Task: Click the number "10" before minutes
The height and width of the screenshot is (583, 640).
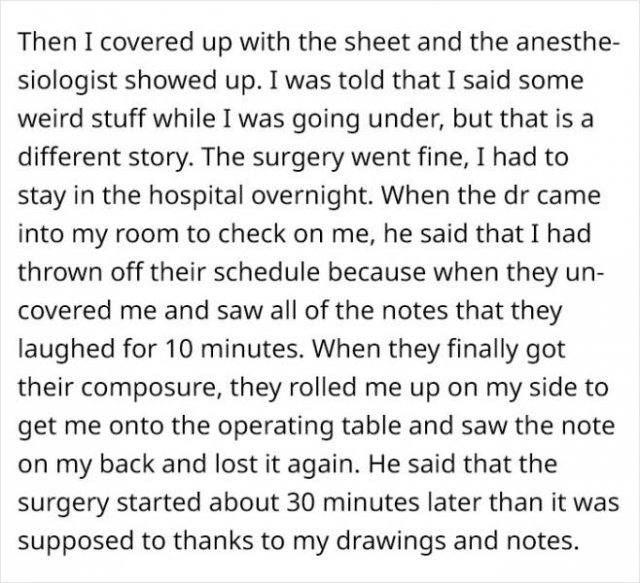Action: point(178,350)
